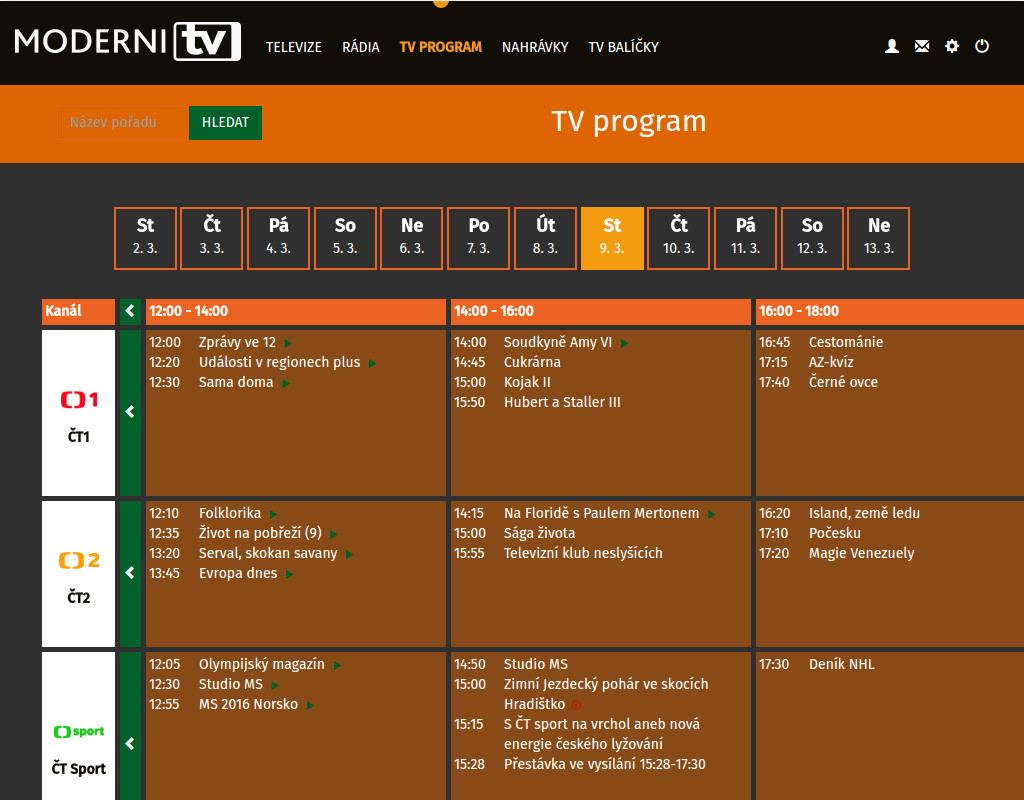1024x800 pixels.
Task: Click the ČT Sport channel logo
Action: pyautogui.click(x=79, y=732)
